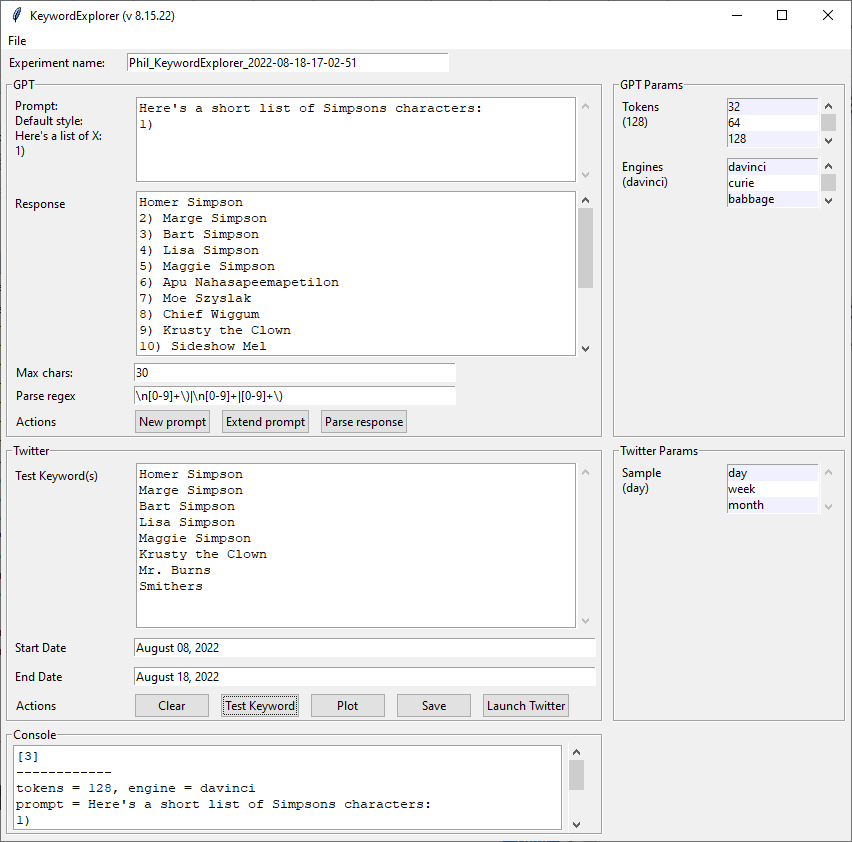This screenshot has height=842, width=852.
Task: Select babbage in the Engines list
Action: click(772, 199)
